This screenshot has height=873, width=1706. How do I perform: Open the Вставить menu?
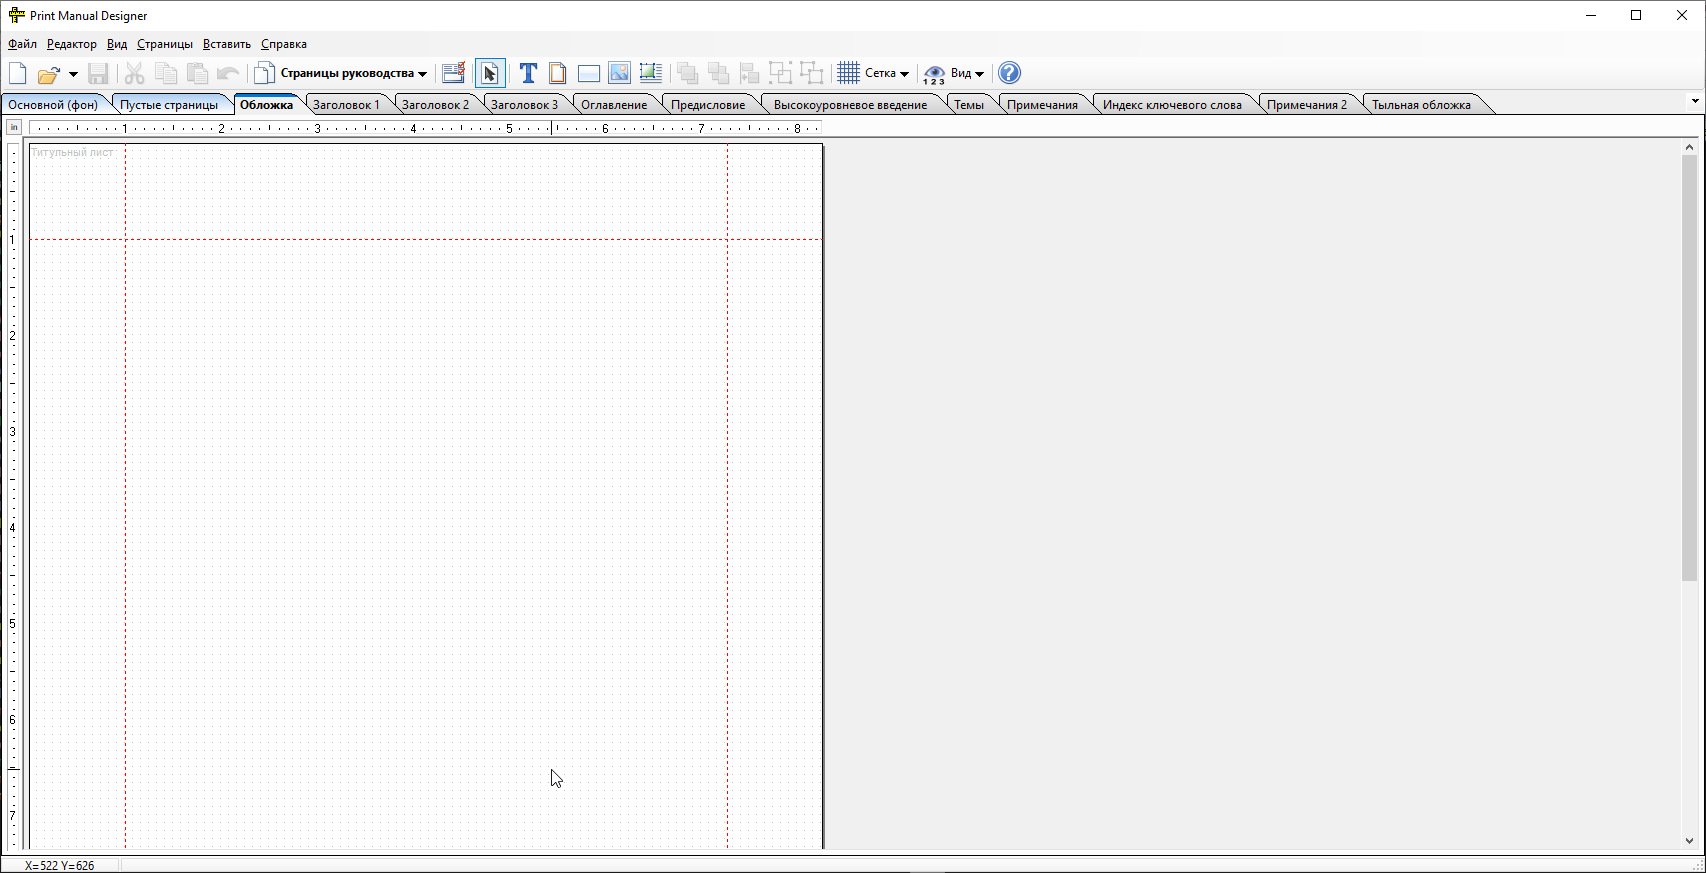pyautogui.click(x=227, y=44)
